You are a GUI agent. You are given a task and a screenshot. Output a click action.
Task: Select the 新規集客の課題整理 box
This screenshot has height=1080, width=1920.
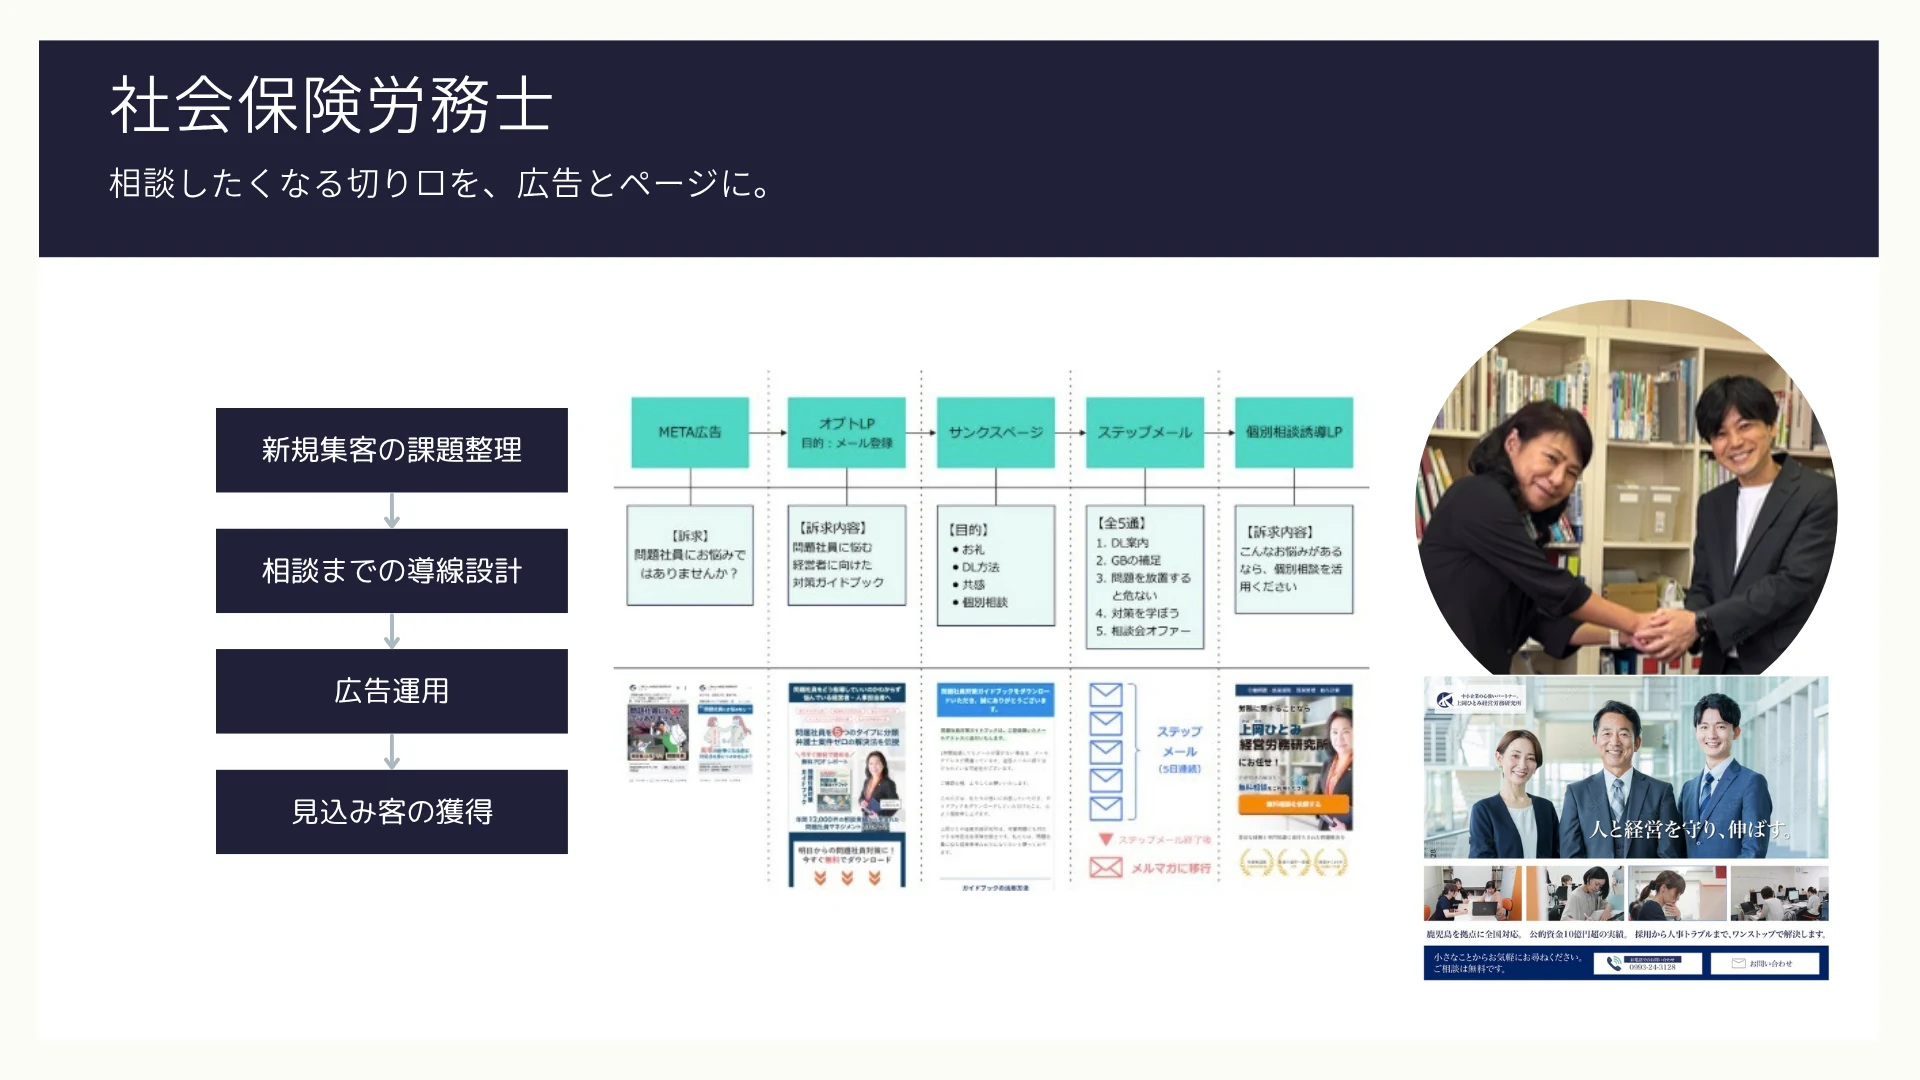392,450
